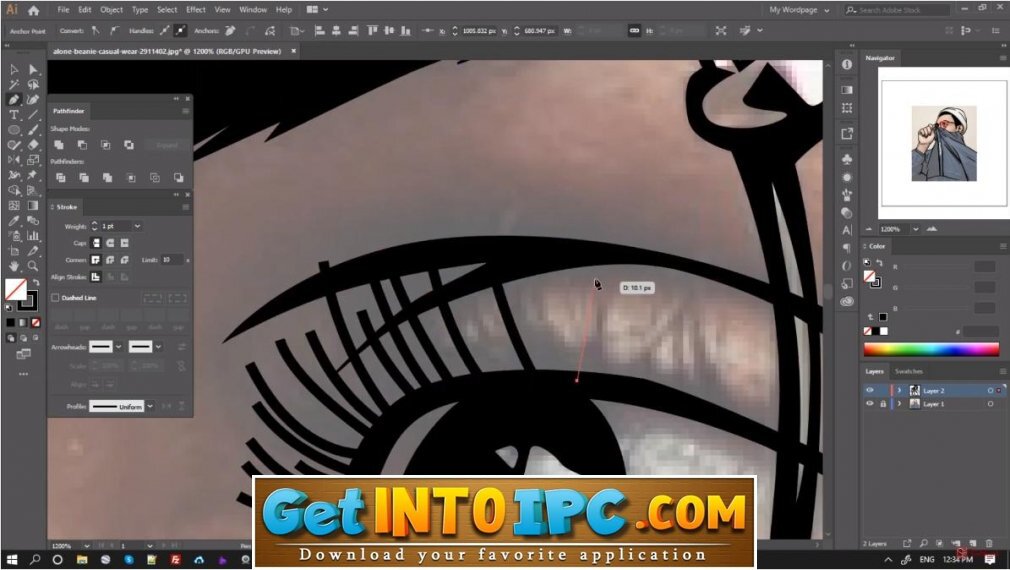This screenshot has width=1010, height=570.
Task: Open the stroke Profile dropdown
Action: 150,406
